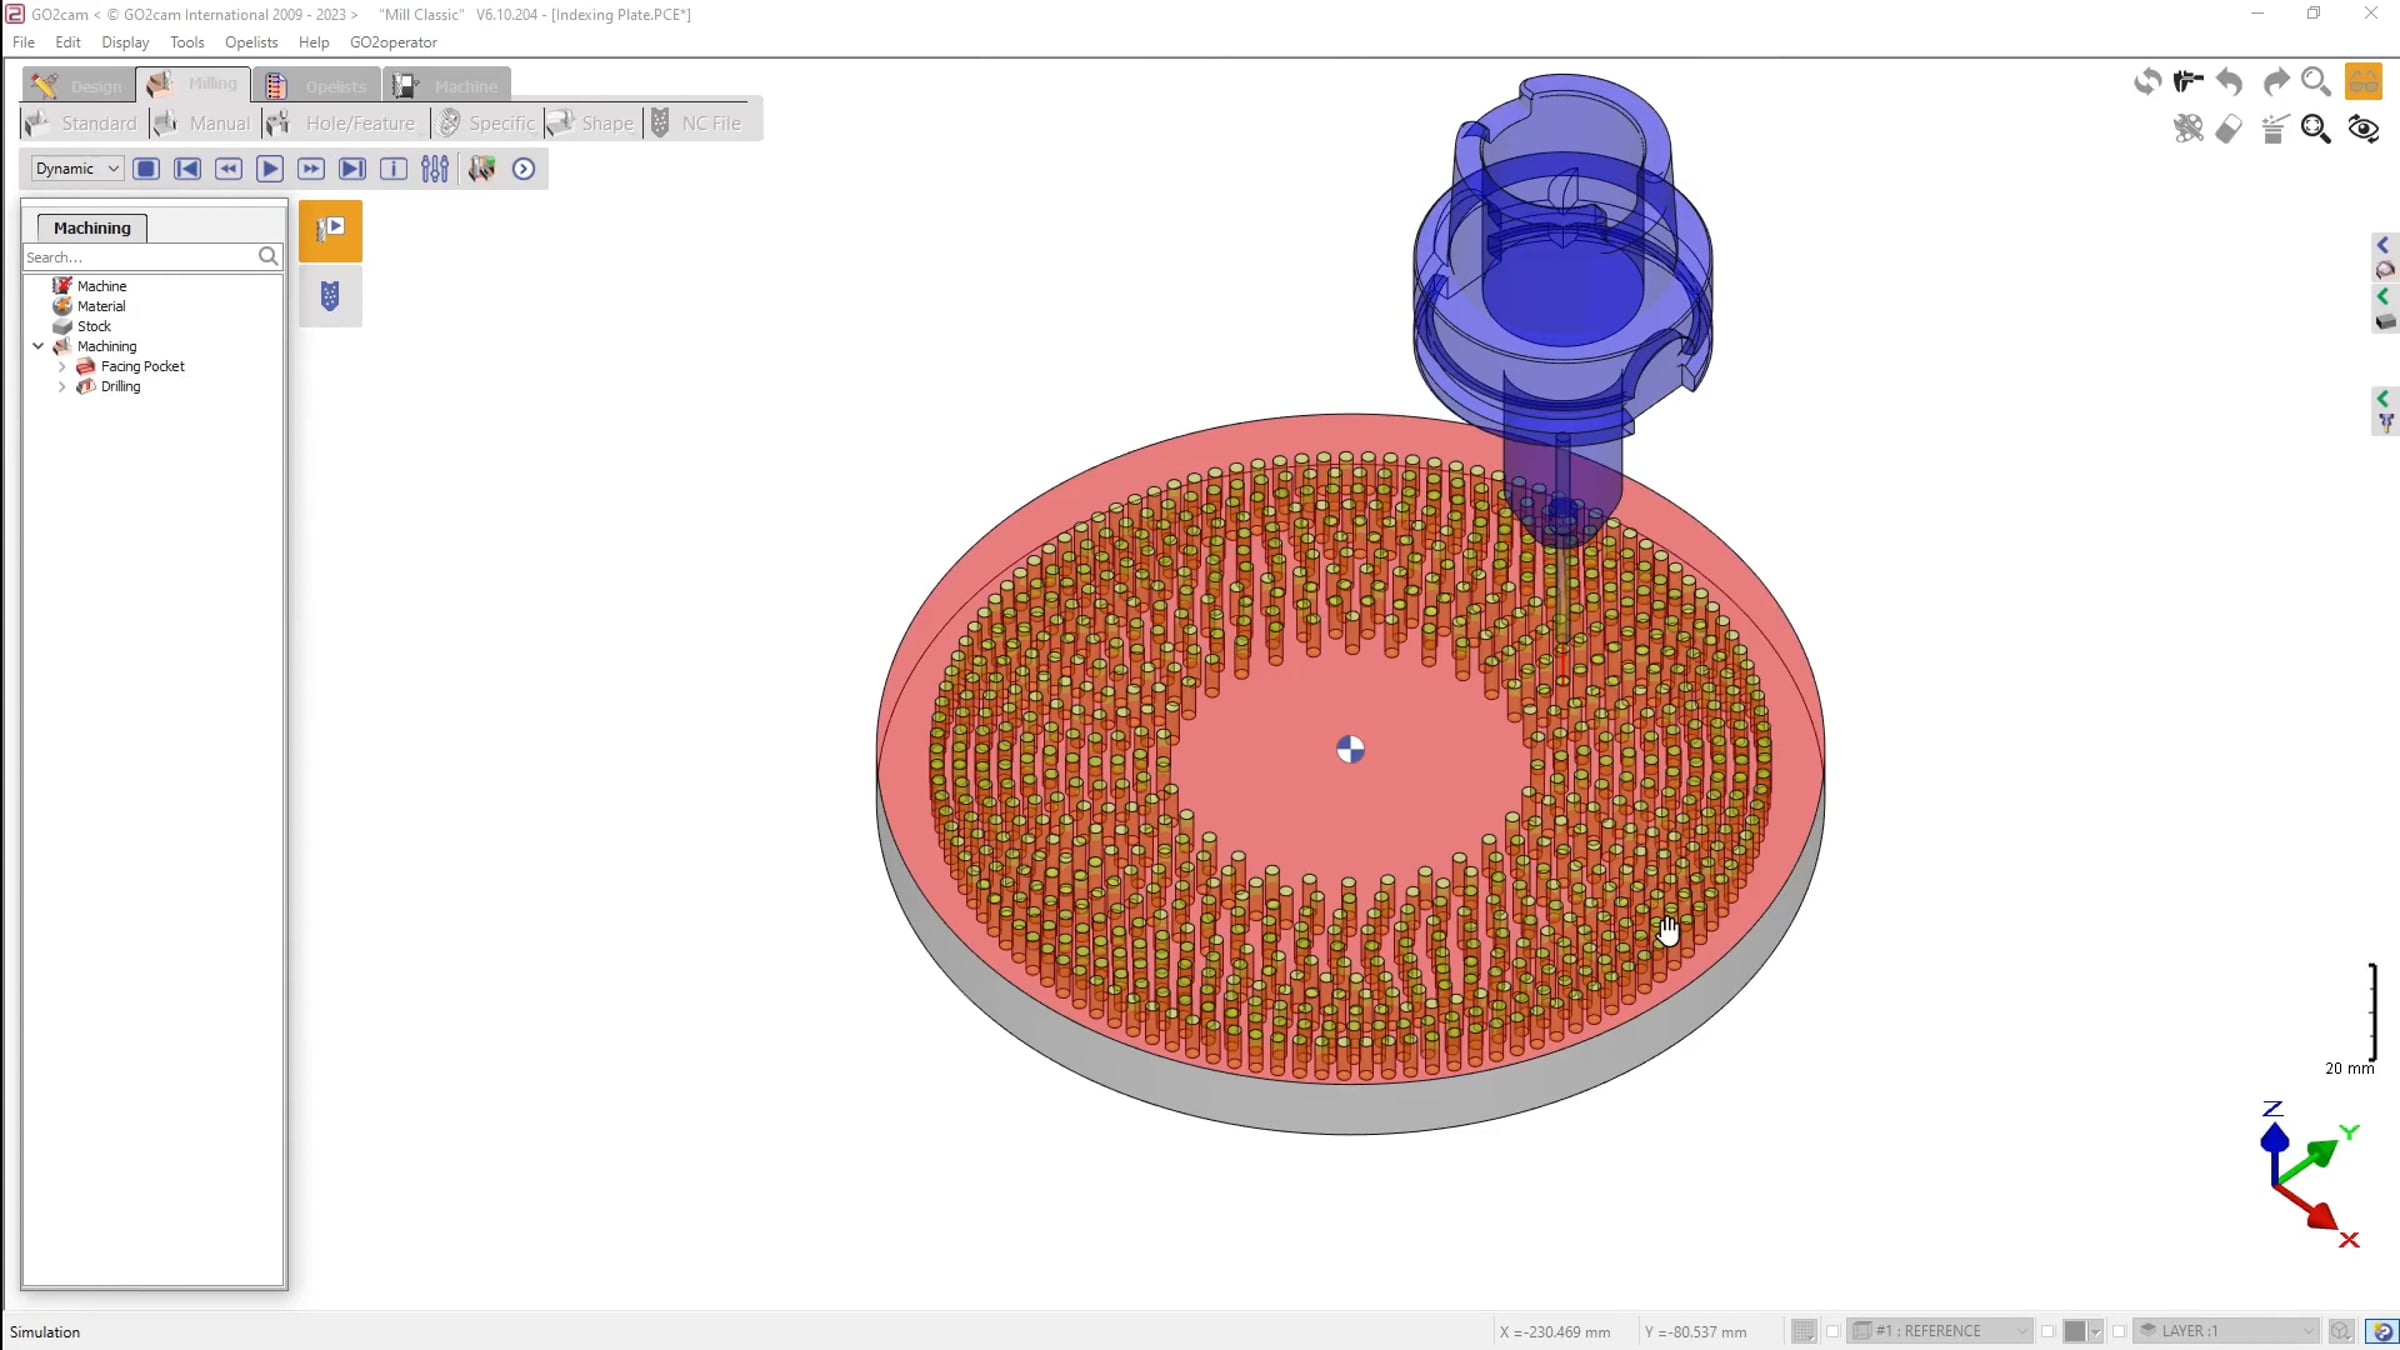2400x1350 pixels.
Task: Open the Tools menu
Action: click(x=187, y=42)
